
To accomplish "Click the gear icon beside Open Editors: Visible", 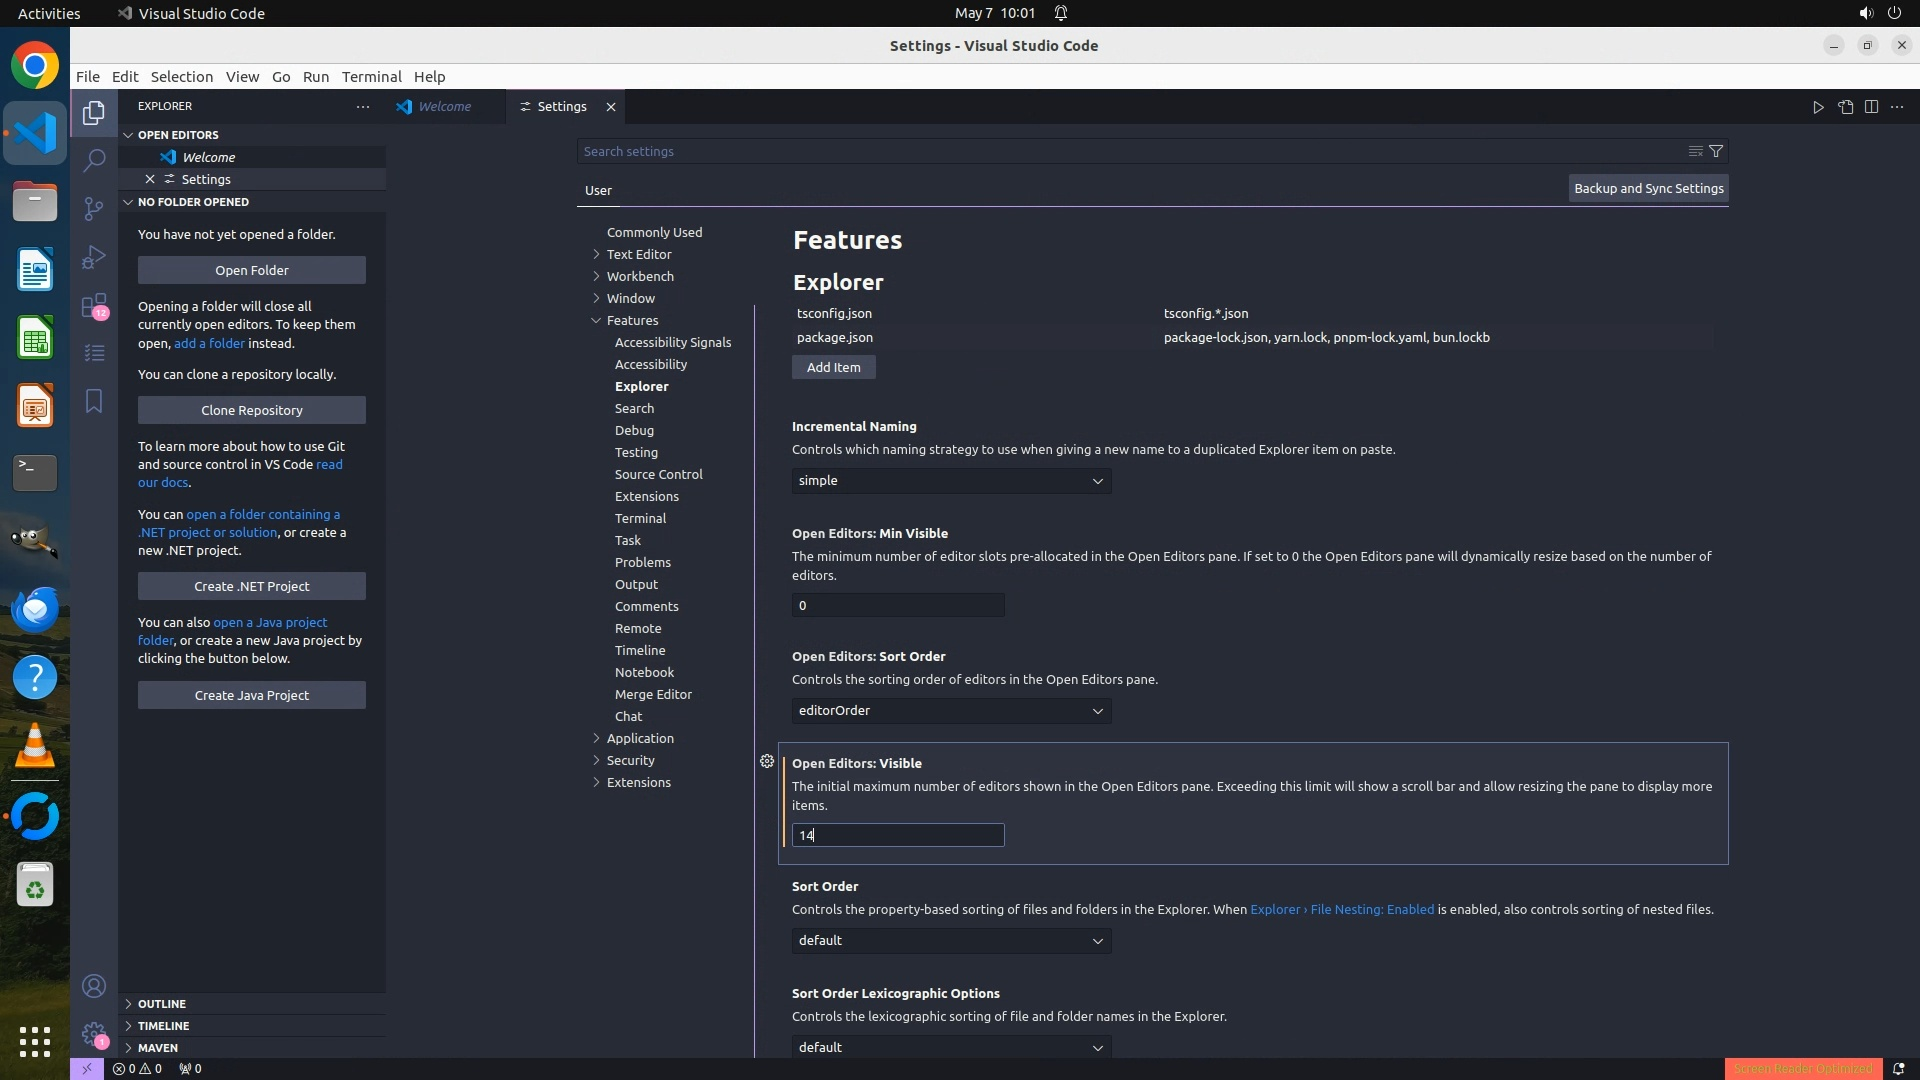I will (x=767, y=761).
